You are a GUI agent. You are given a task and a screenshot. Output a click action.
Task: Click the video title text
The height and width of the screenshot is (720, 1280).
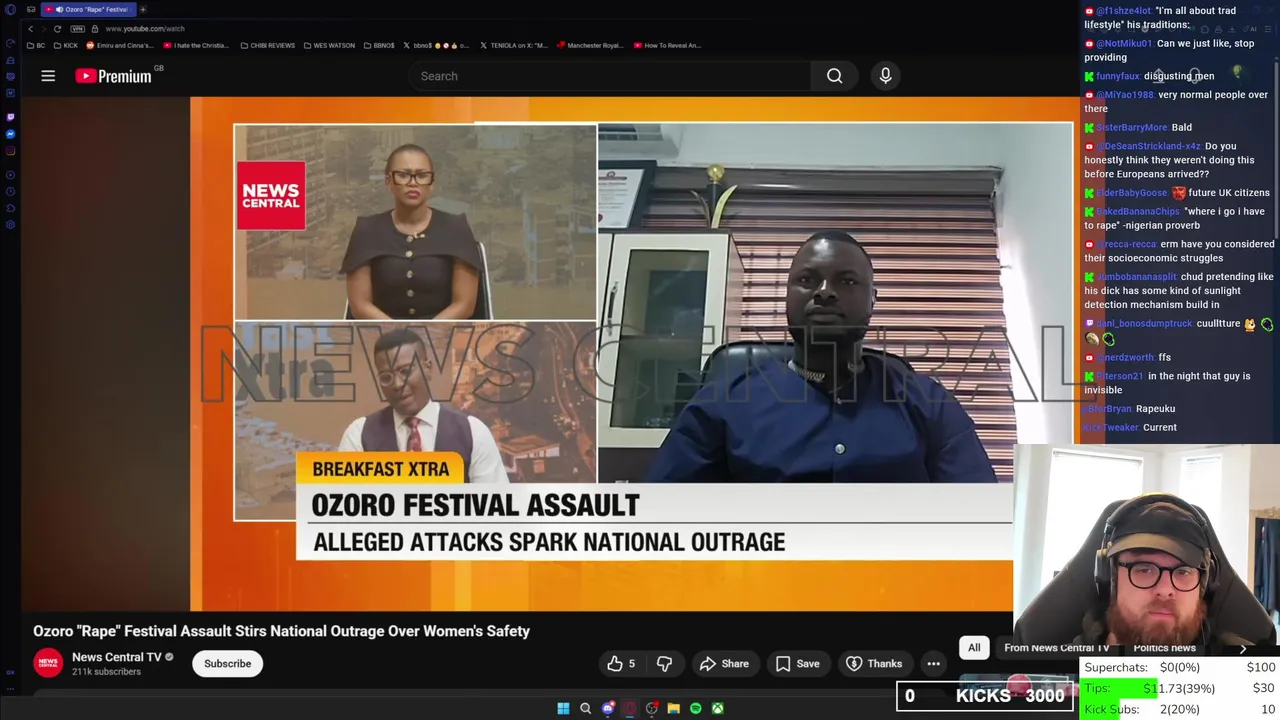tap(281, 631)
